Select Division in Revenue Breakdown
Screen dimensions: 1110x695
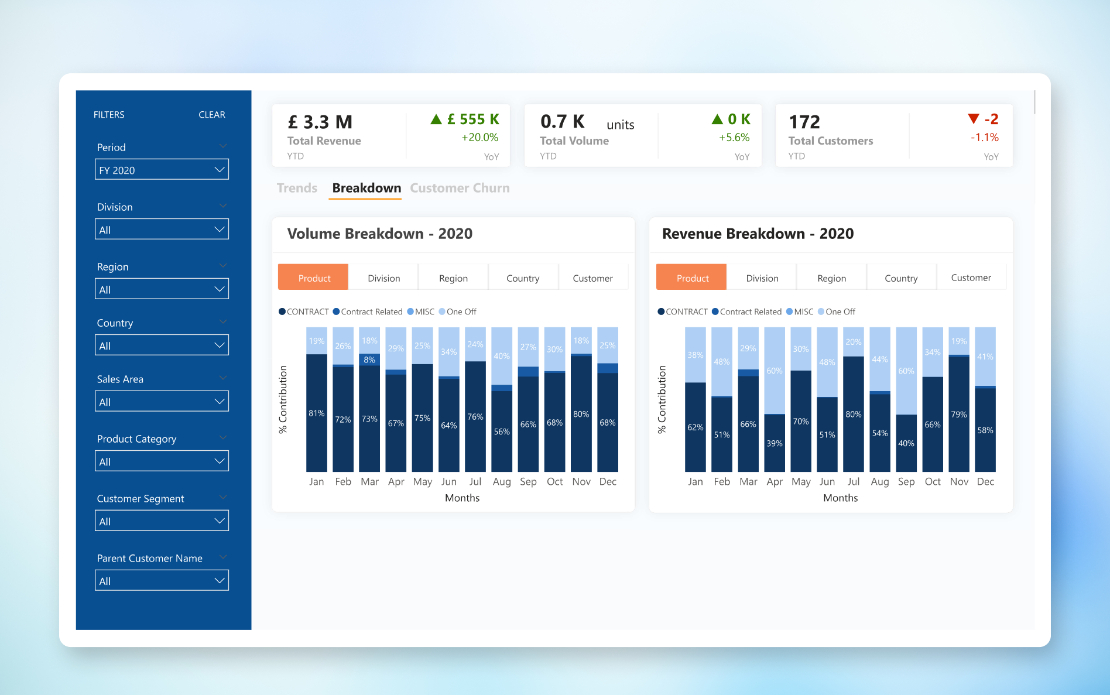coord(762,277)
